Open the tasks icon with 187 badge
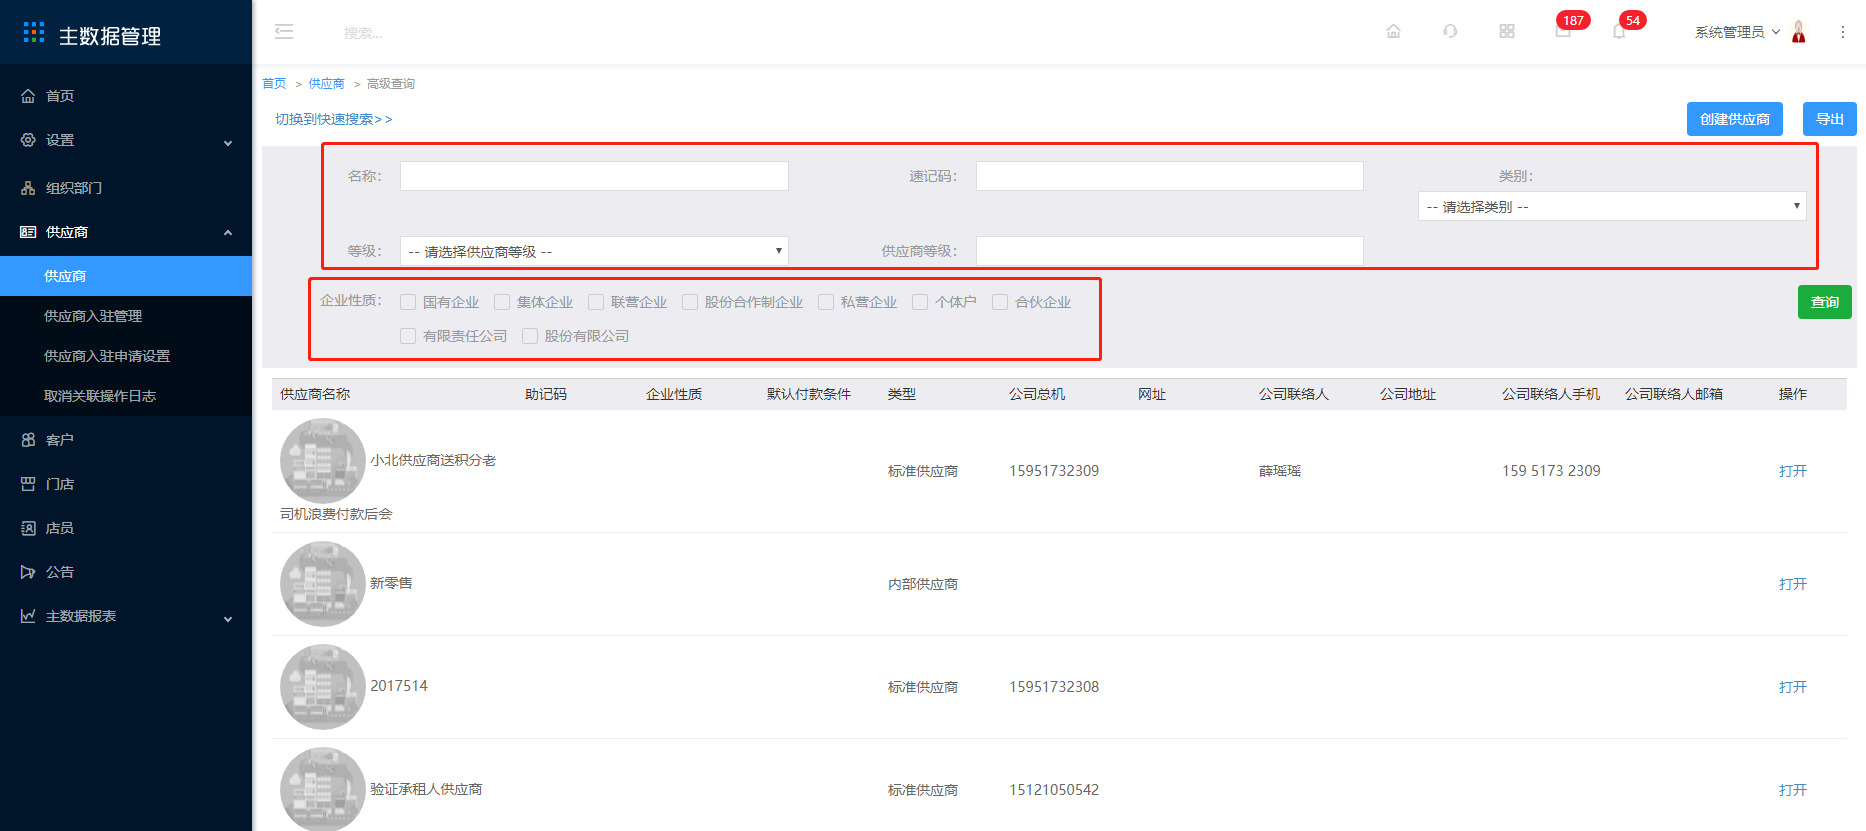Screen dimensions: 1866x831 tap(1563, 31)
